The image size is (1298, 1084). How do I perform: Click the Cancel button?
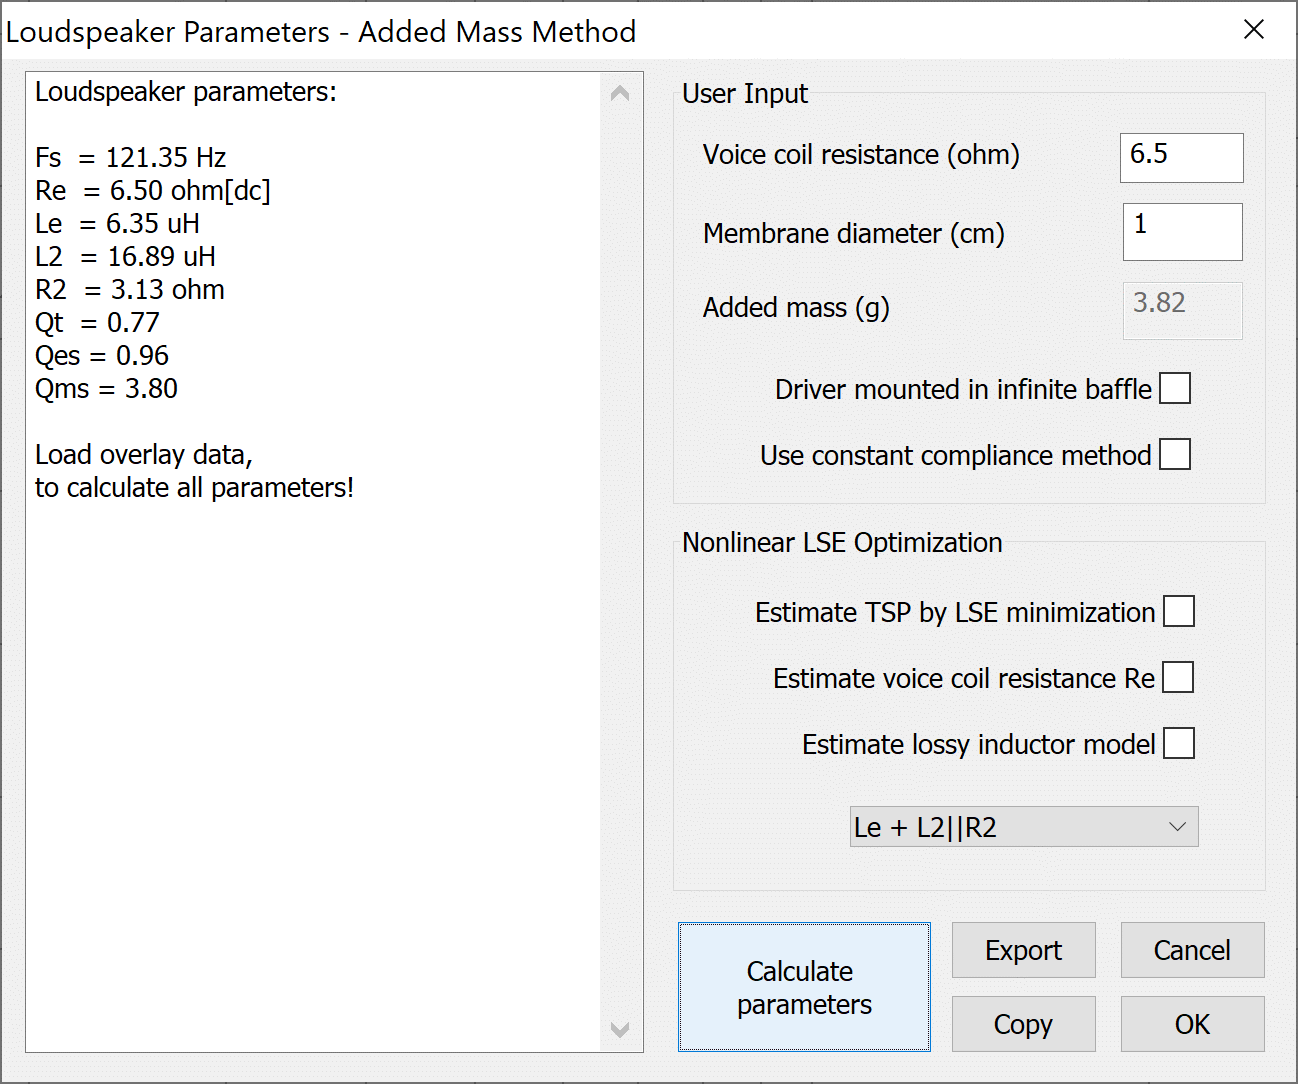coord(1192,950)
